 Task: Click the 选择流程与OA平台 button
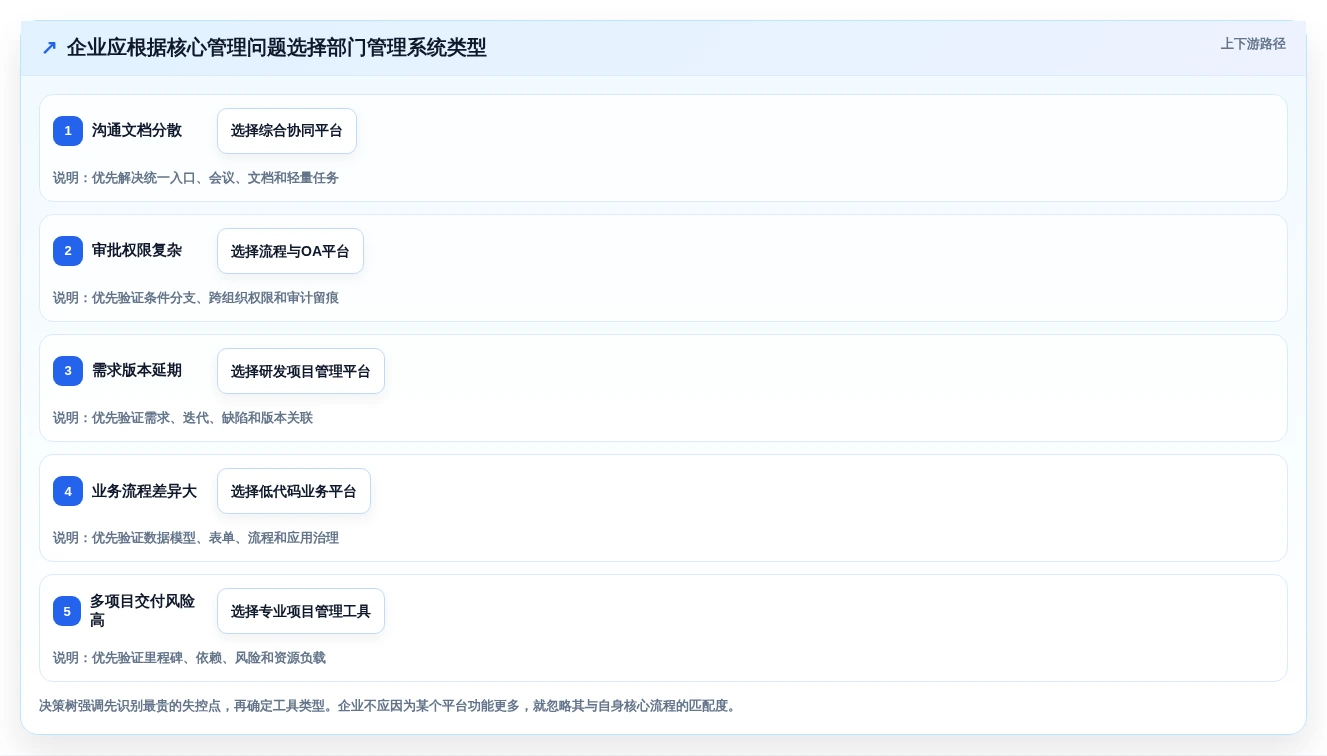click(x=290, y=251)
